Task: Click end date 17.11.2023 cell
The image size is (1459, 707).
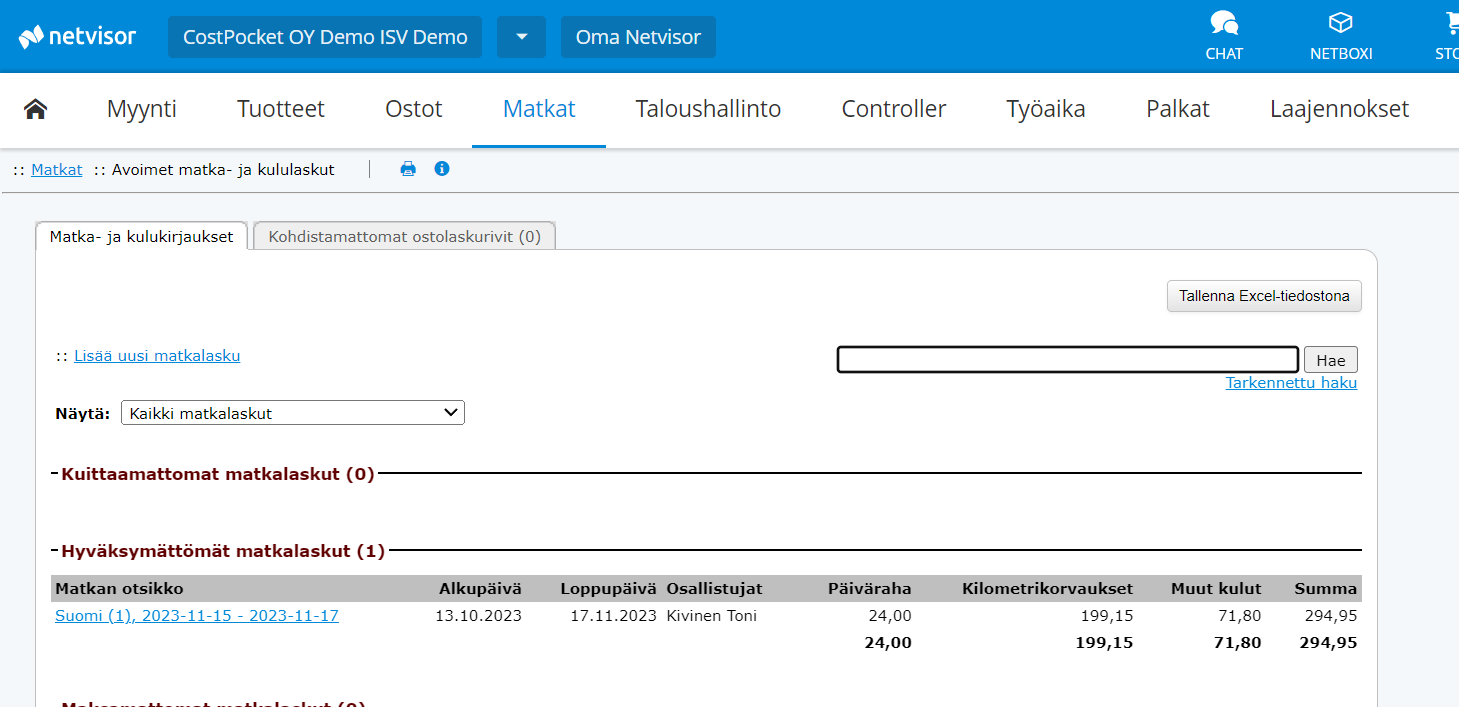Action: [613, 616]
